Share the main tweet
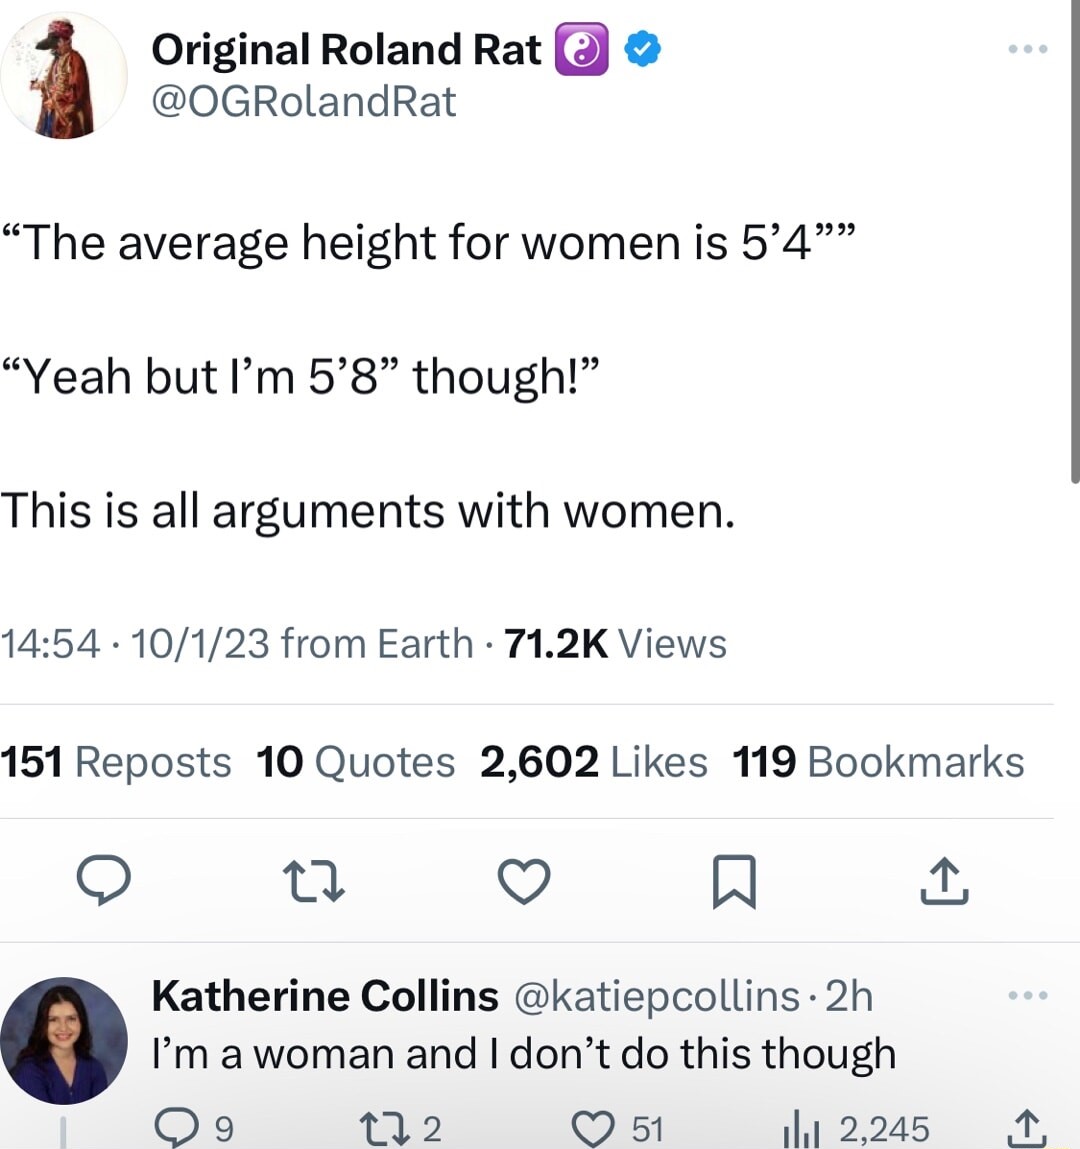The image size is (1080, 1149). click(944, 880)
